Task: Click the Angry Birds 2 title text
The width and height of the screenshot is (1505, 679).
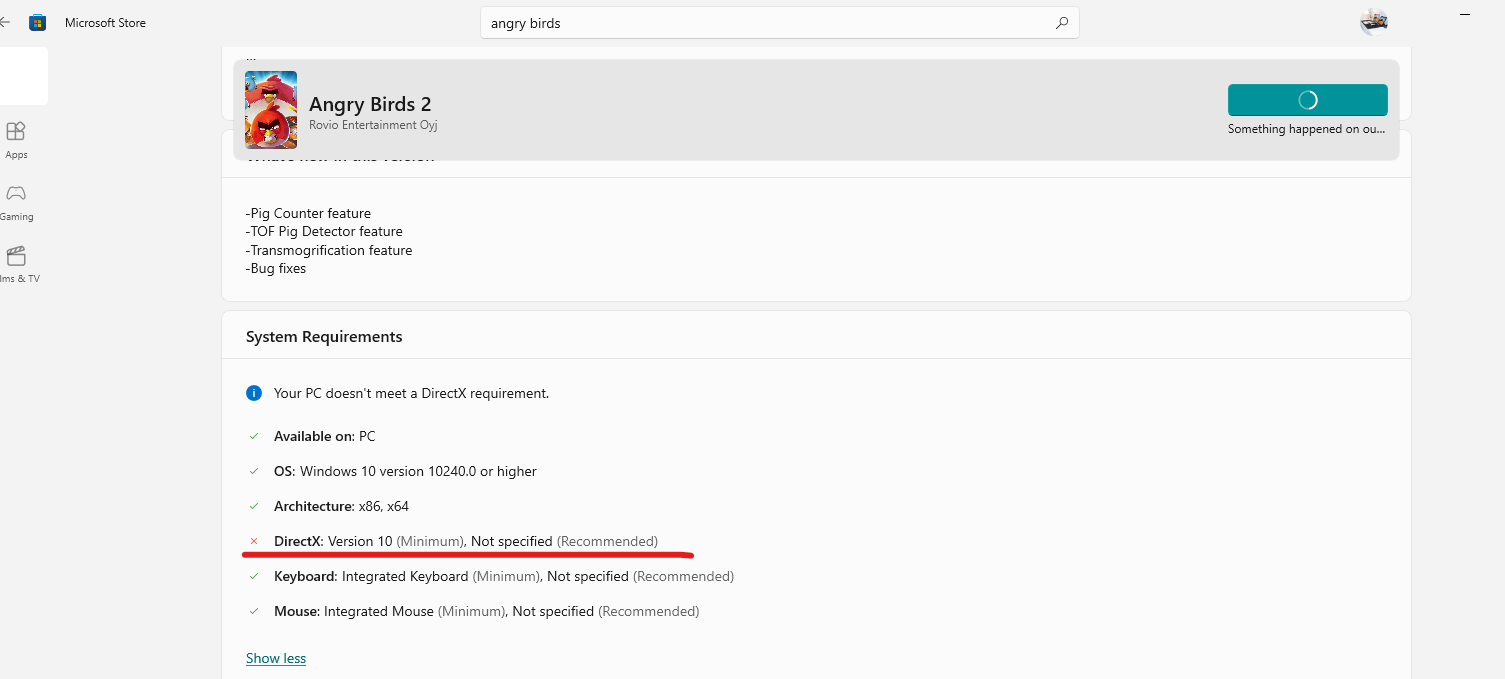Action: click(370, 104)
